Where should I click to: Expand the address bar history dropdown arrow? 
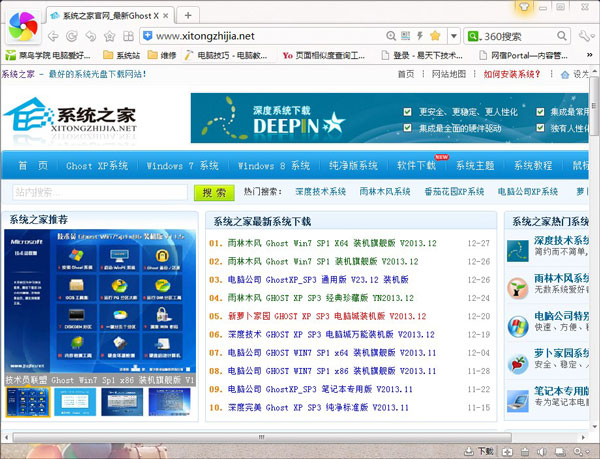(453, 36)
